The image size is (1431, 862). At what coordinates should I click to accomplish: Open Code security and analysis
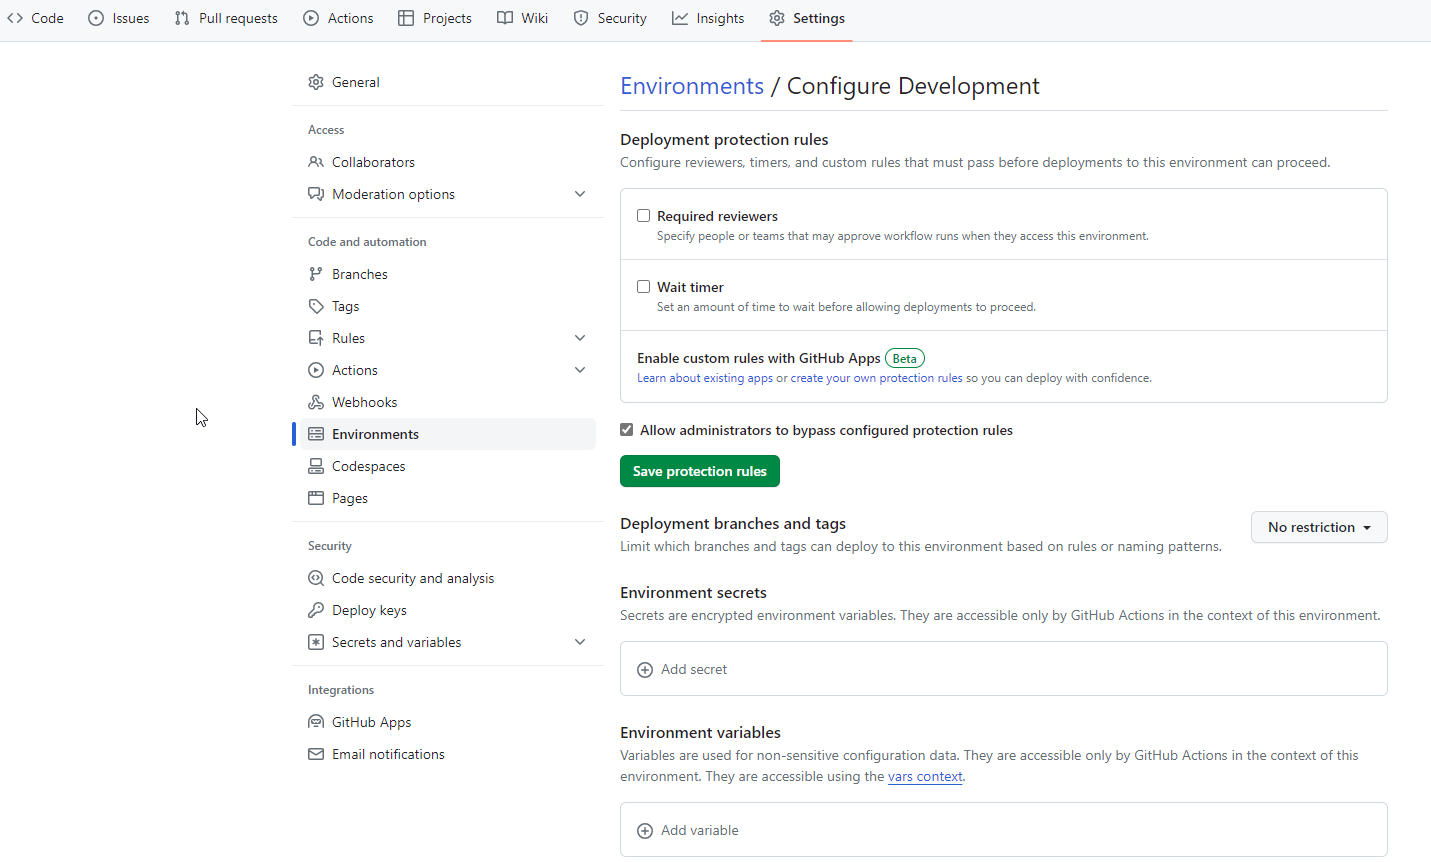coord(448,578)
